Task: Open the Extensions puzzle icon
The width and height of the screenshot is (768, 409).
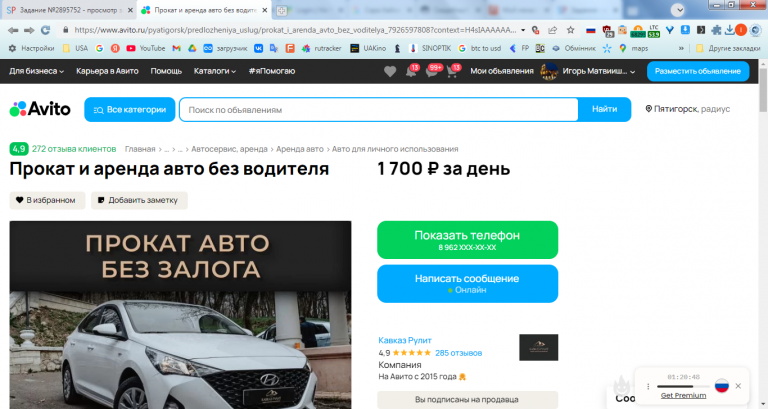Action: 716,30
